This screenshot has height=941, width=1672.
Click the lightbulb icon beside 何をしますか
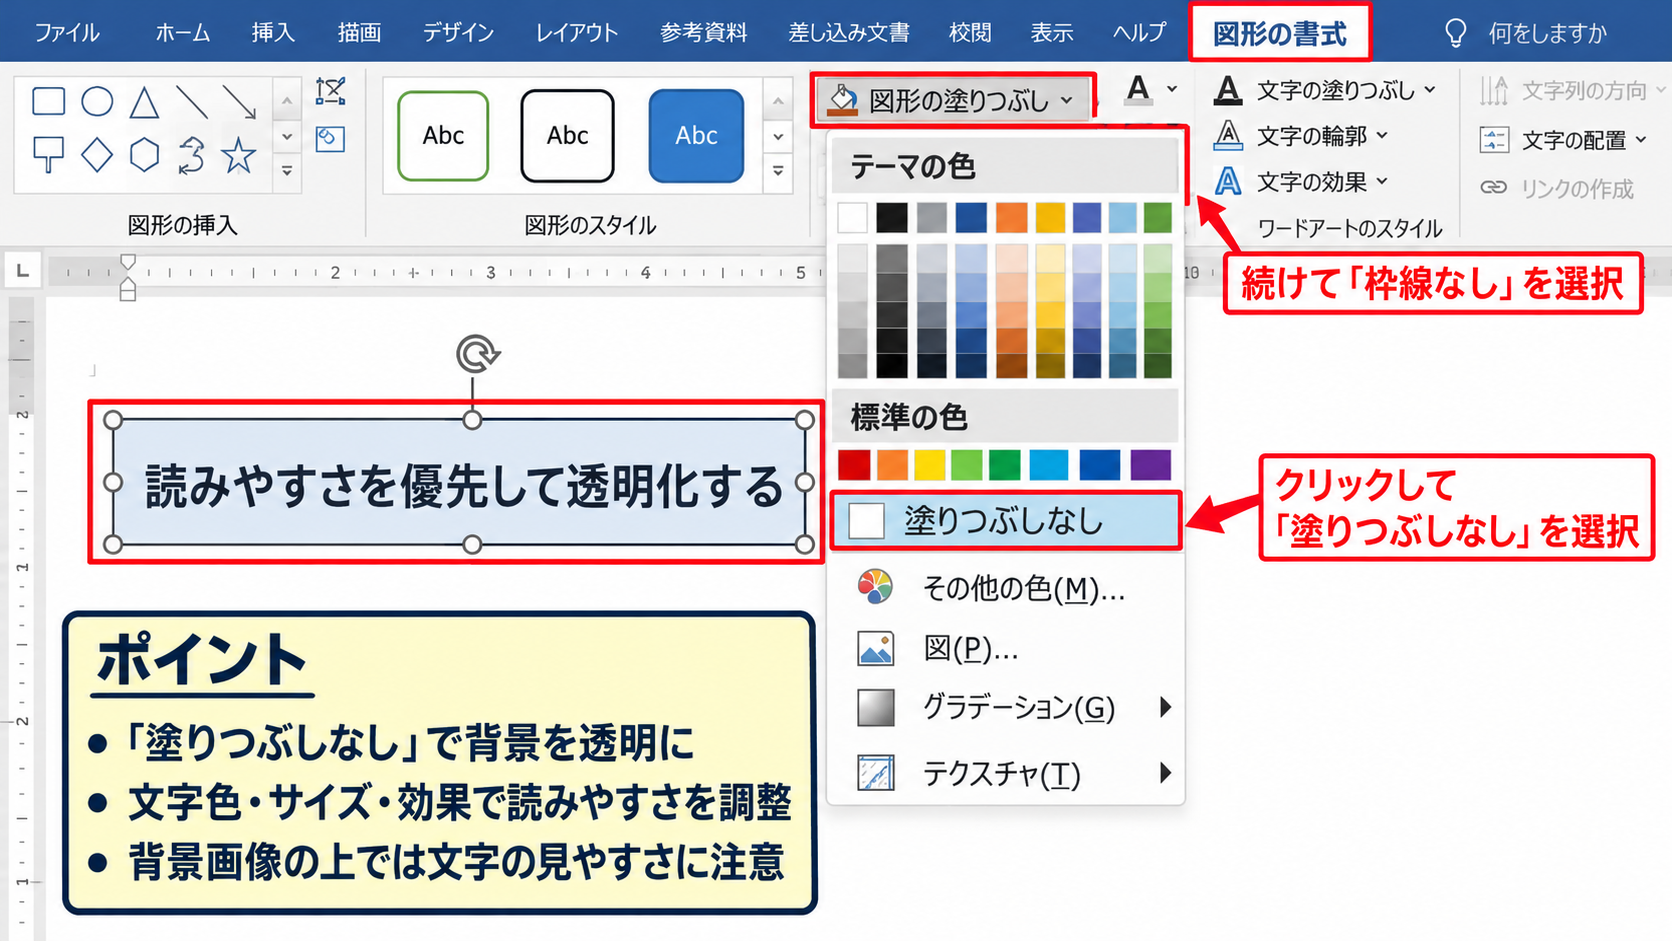point(1456,33)
